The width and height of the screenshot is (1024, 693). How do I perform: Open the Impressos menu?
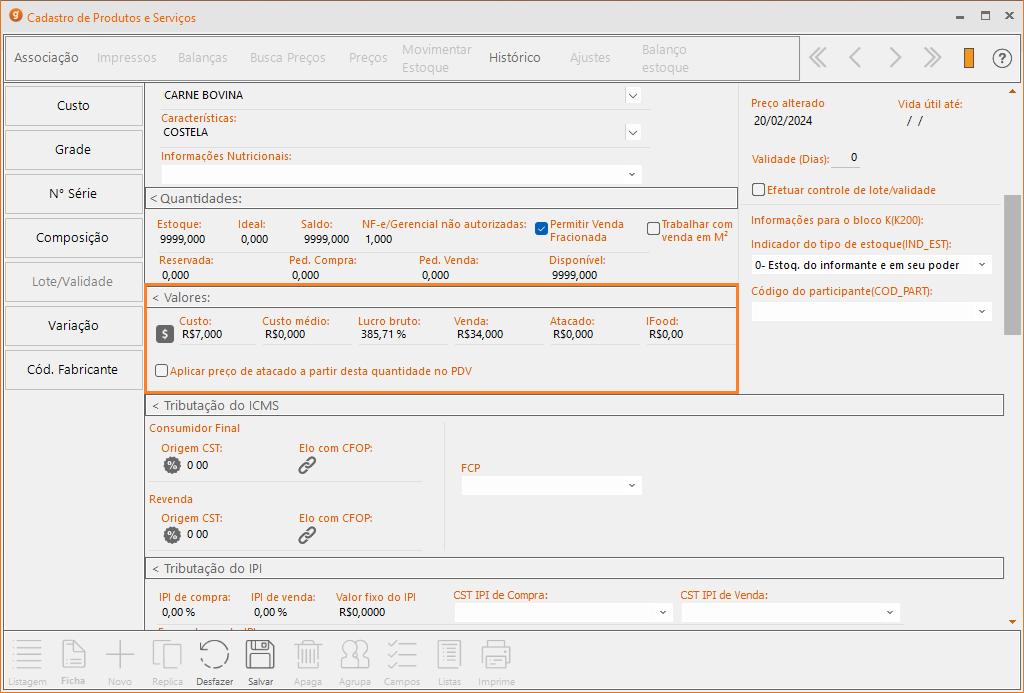(127, 57)
